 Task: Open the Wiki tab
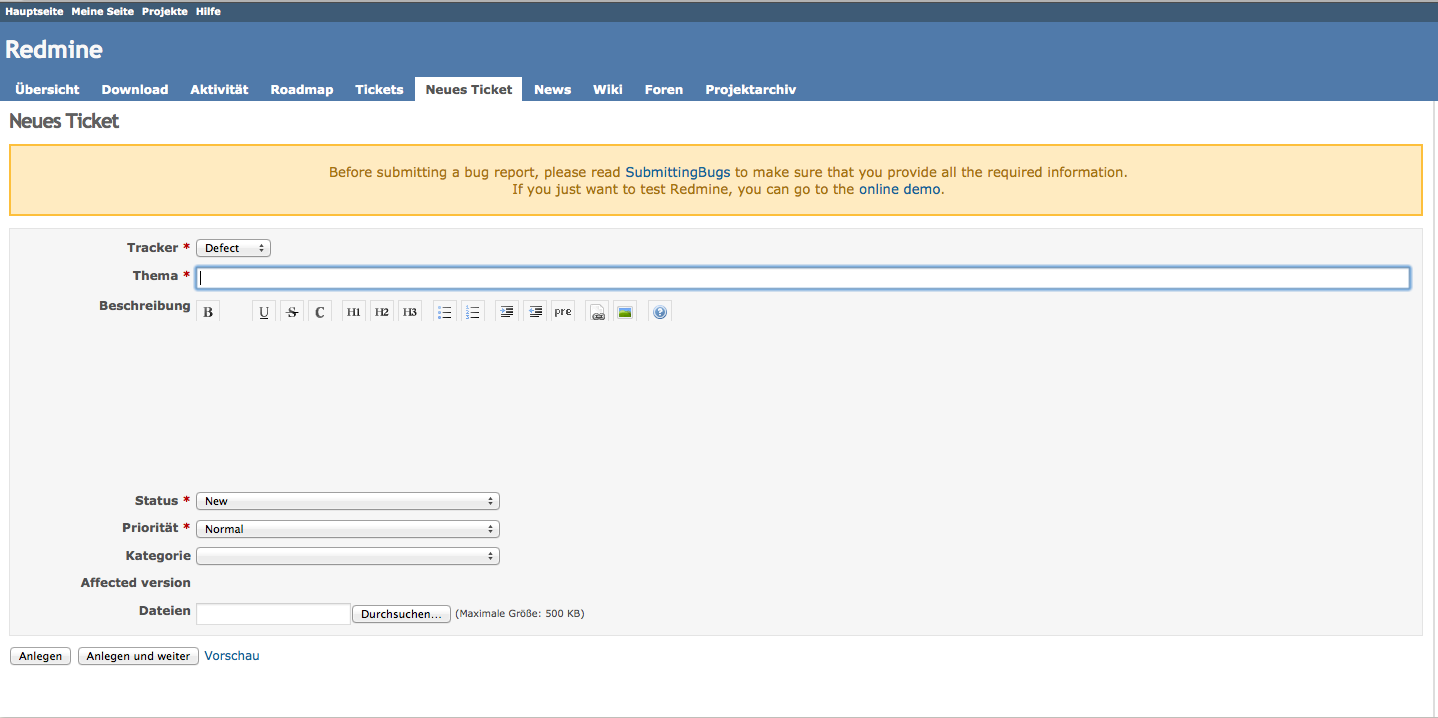coord(607,89)
